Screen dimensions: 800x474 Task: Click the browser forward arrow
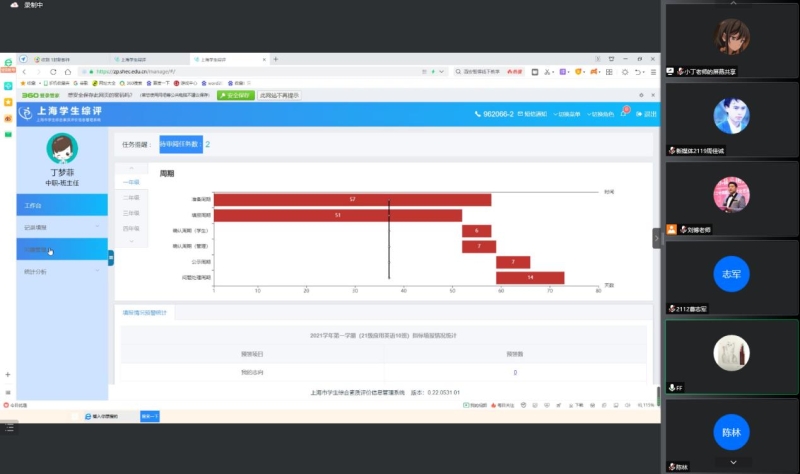(x=38, y=72)
